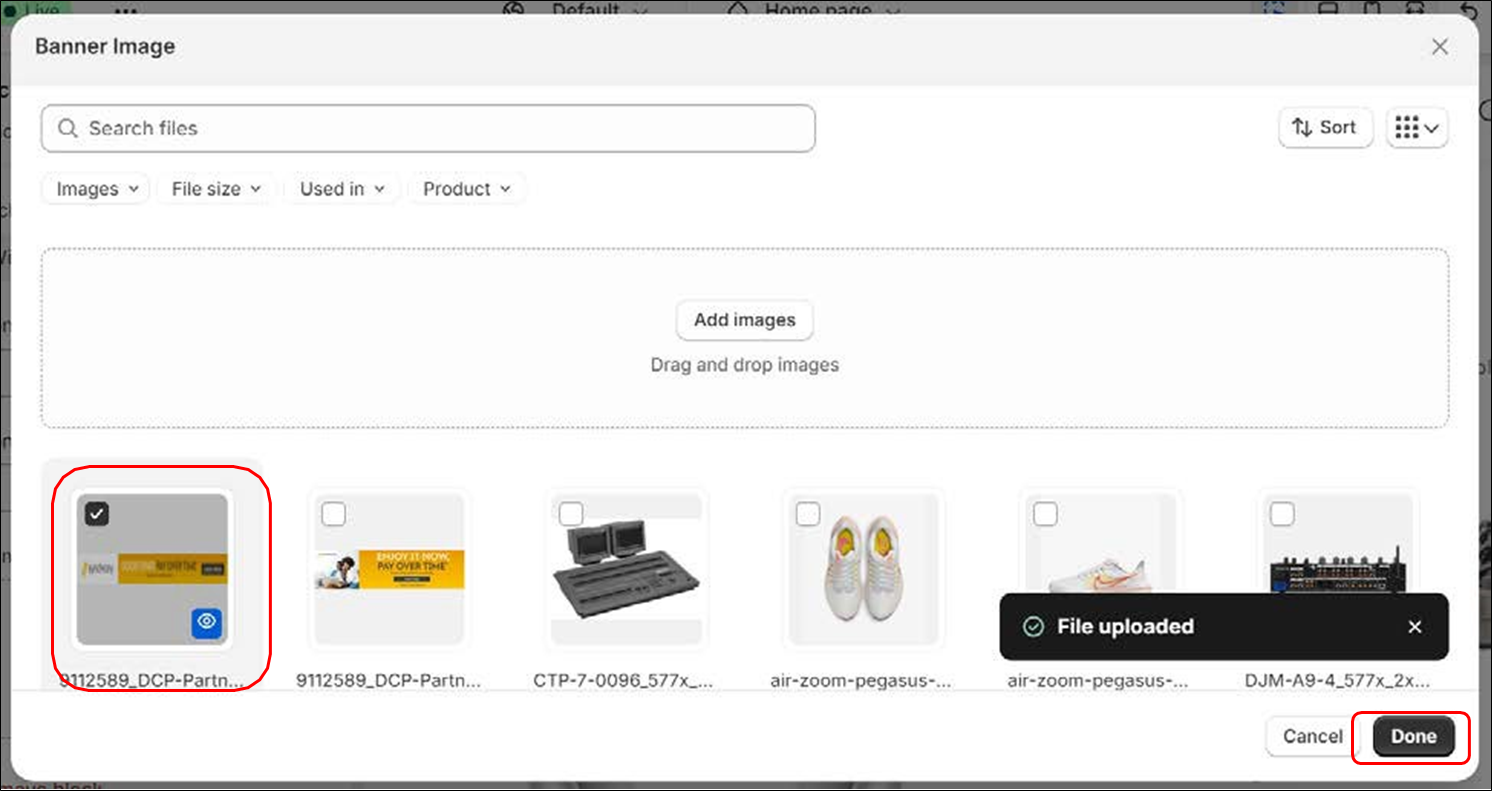This screenshot has height=791, width=1492.
Task: Click the second 9112589_DCP-Partn file name
Action: 389,680
